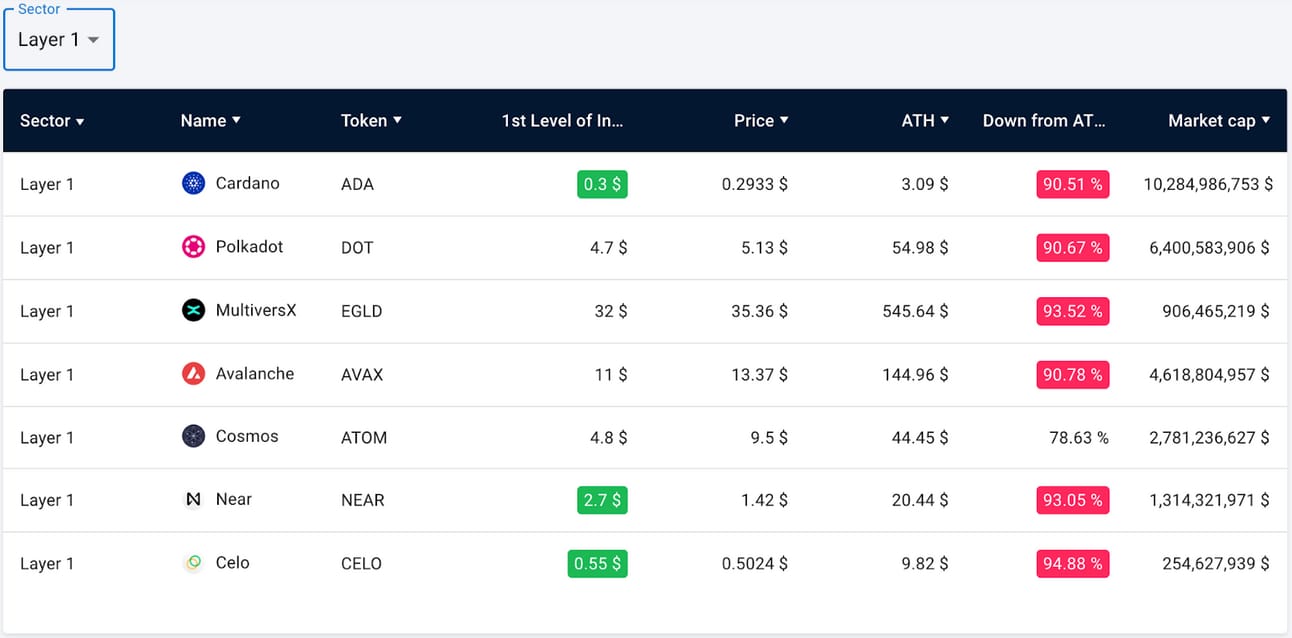
Task: Click Celo's red 94.88 % badge
Action: 1072,564
